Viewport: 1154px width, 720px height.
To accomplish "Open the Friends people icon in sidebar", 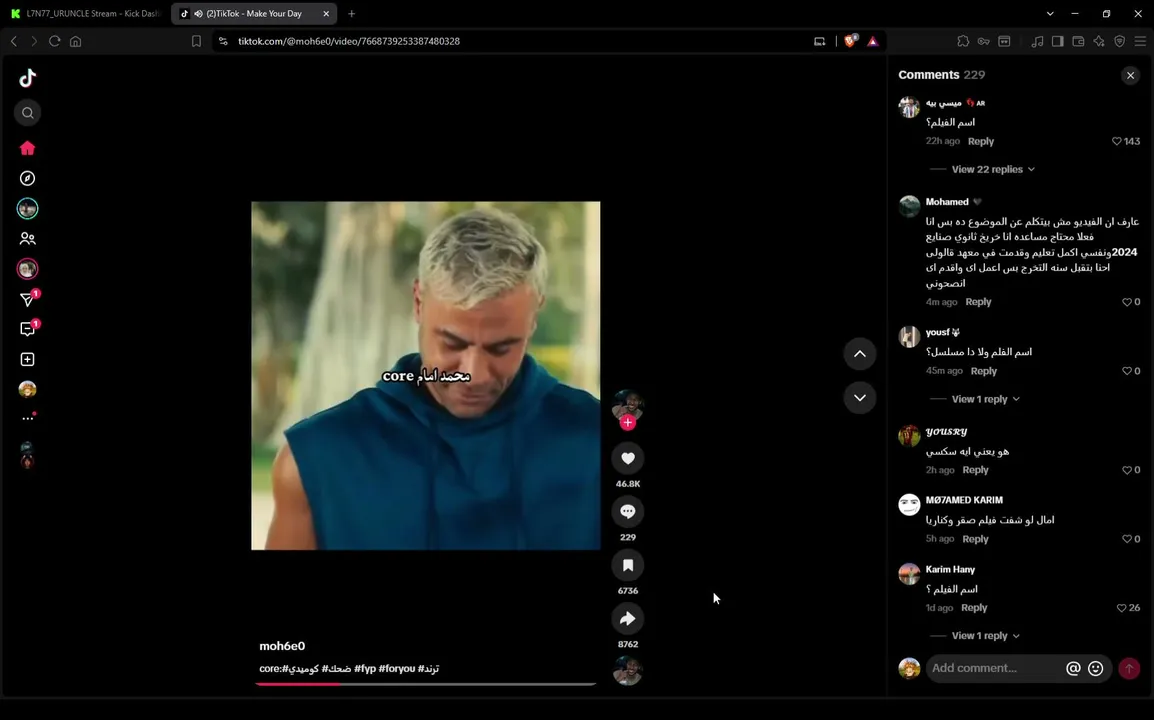I will (27, 239).
